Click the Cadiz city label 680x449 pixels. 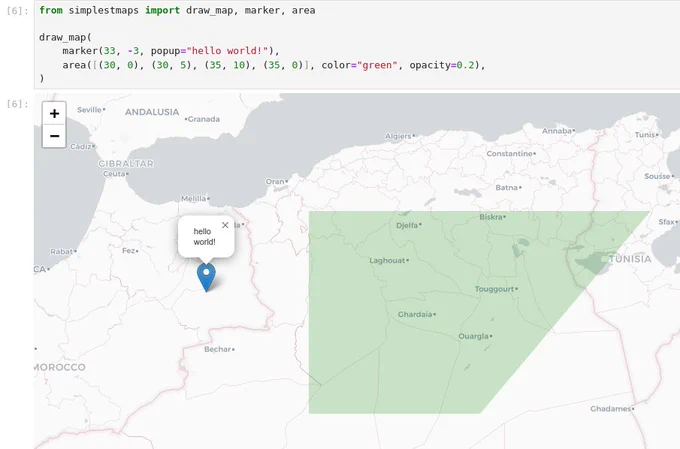coord(82,147)
